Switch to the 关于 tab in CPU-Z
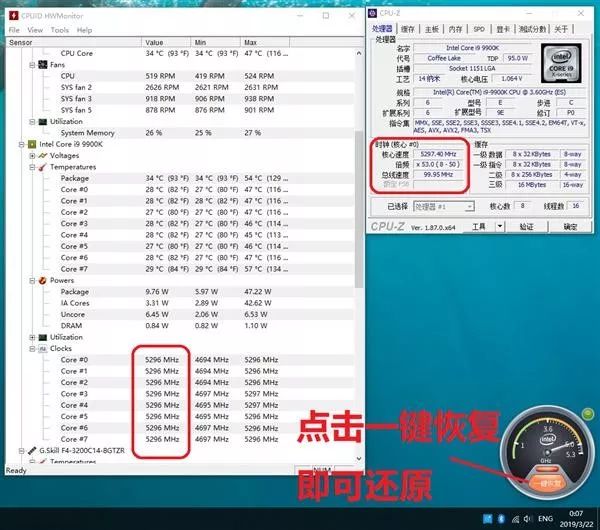This screenshot has width=600, height=530. [x=561, y=29]
